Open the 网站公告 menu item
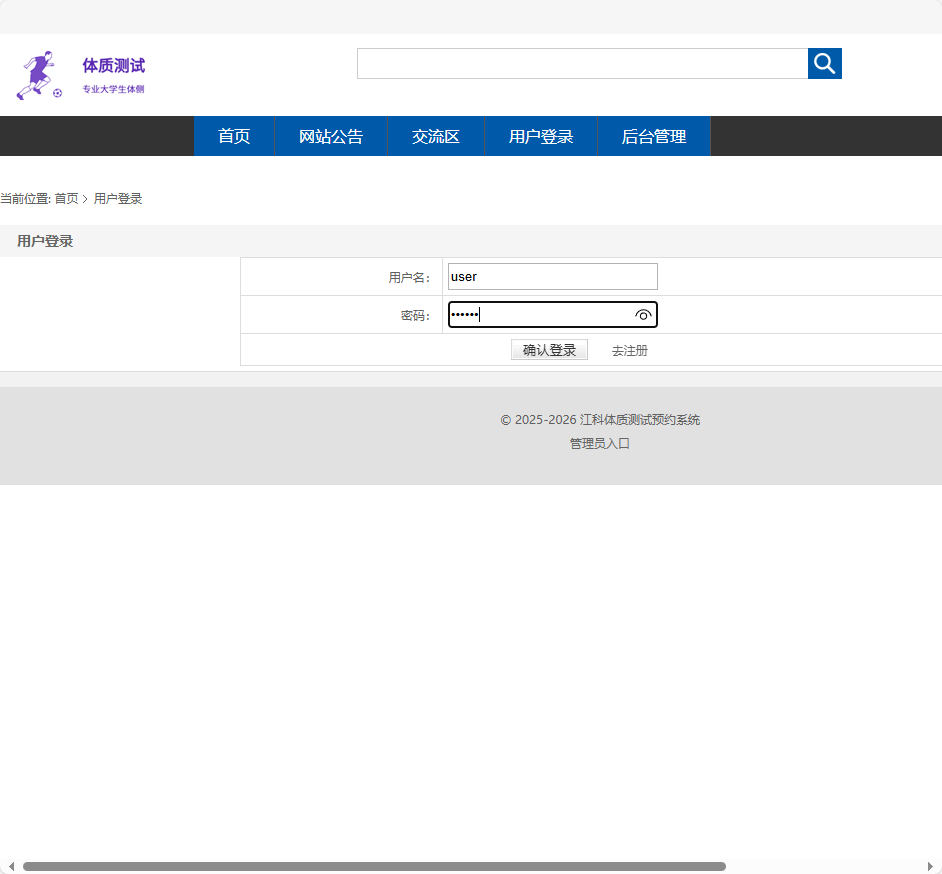942x874 pixels. 330,136
